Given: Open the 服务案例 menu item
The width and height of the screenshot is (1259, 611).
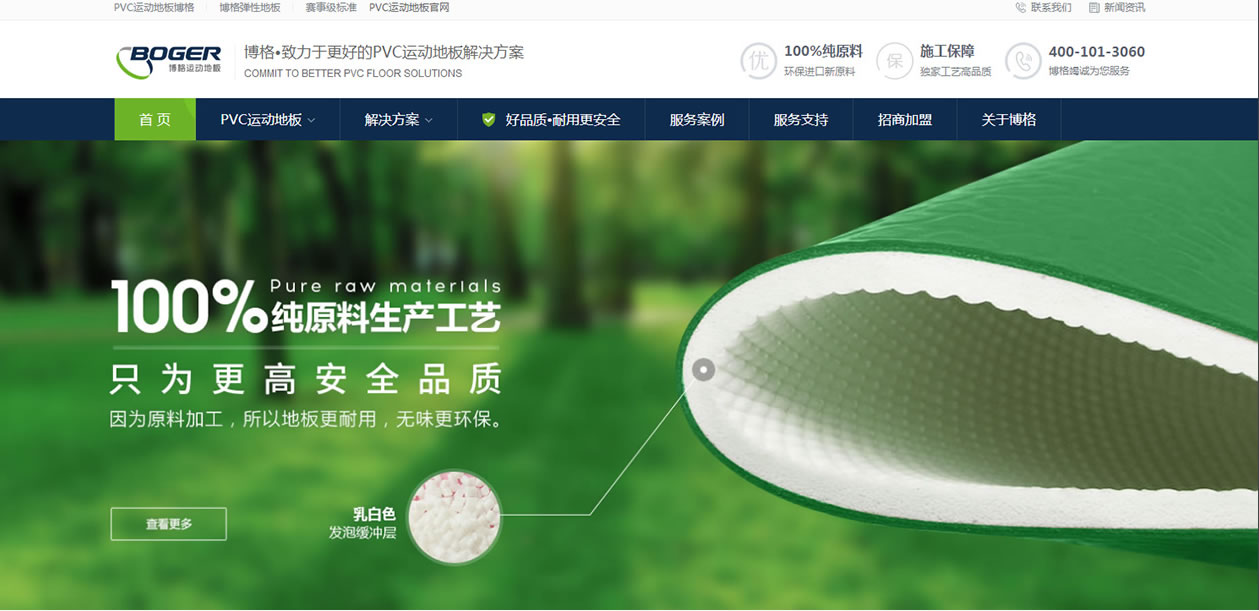Looking at the screenshot, I should [x=697, y=119].
